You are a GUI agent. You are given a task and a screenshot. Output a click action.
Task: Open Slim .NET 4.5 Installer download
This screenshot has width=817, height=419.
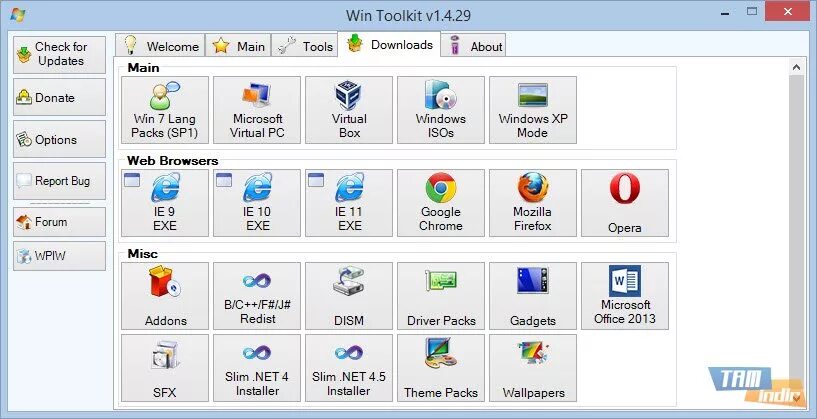[x=349, y=368]
